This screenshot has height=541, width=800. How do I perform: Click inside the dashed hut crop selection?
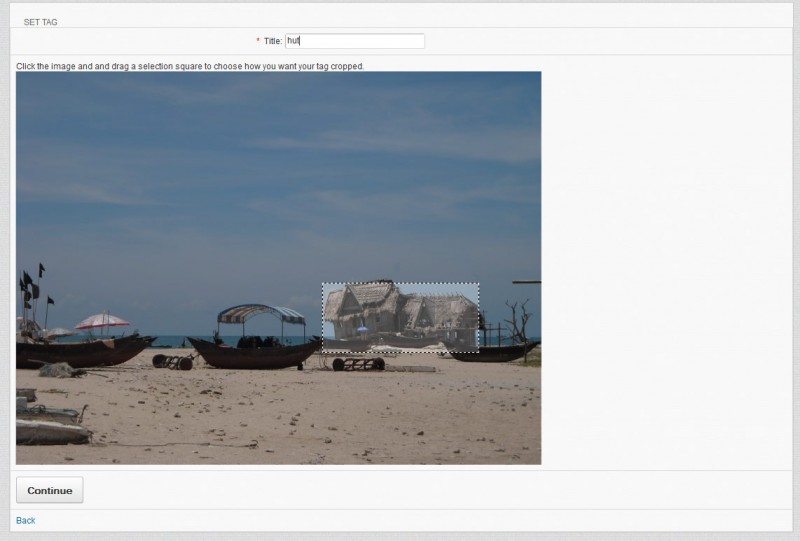tap(401, 317)
